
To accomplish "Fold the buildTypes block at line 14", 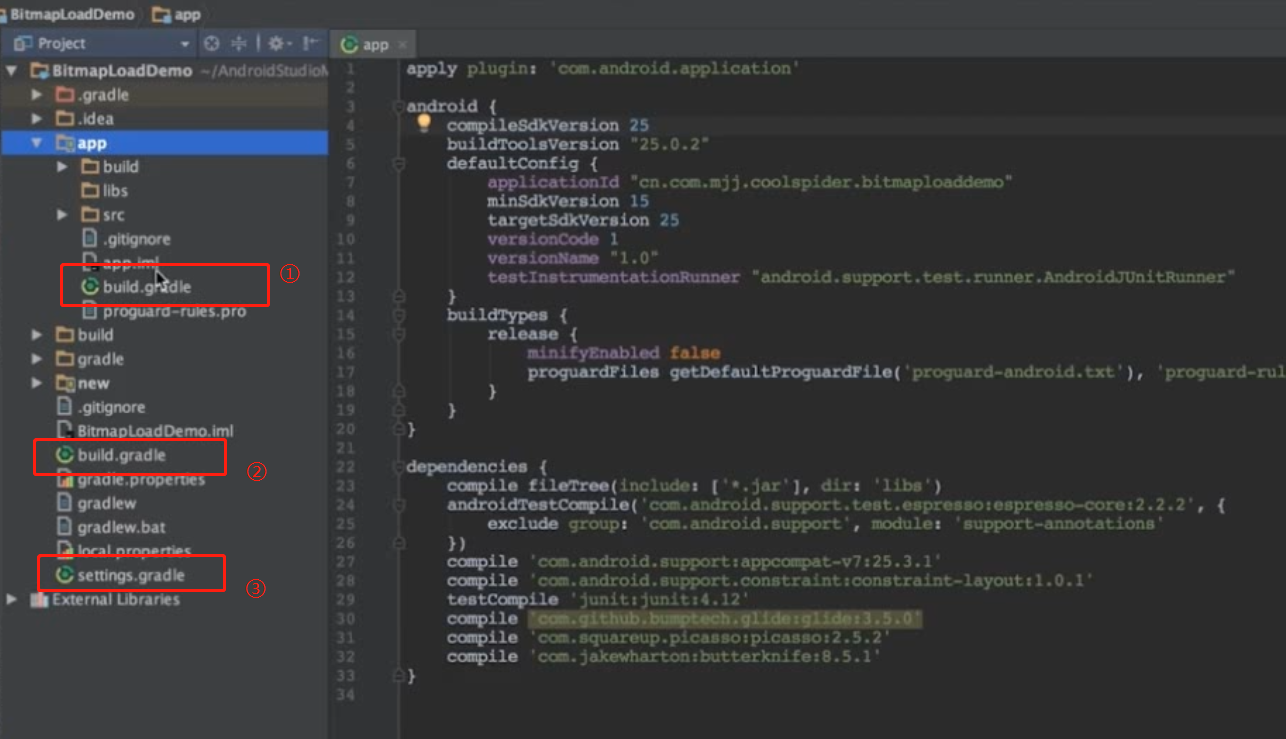I will [x=398, y=315].
